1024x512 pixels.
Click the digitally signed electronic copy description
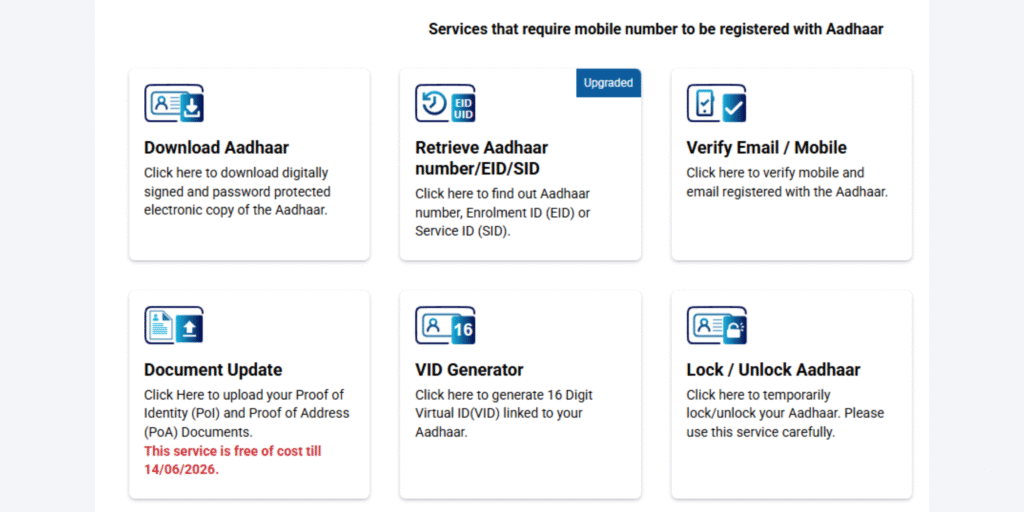[x=237, y=191]
